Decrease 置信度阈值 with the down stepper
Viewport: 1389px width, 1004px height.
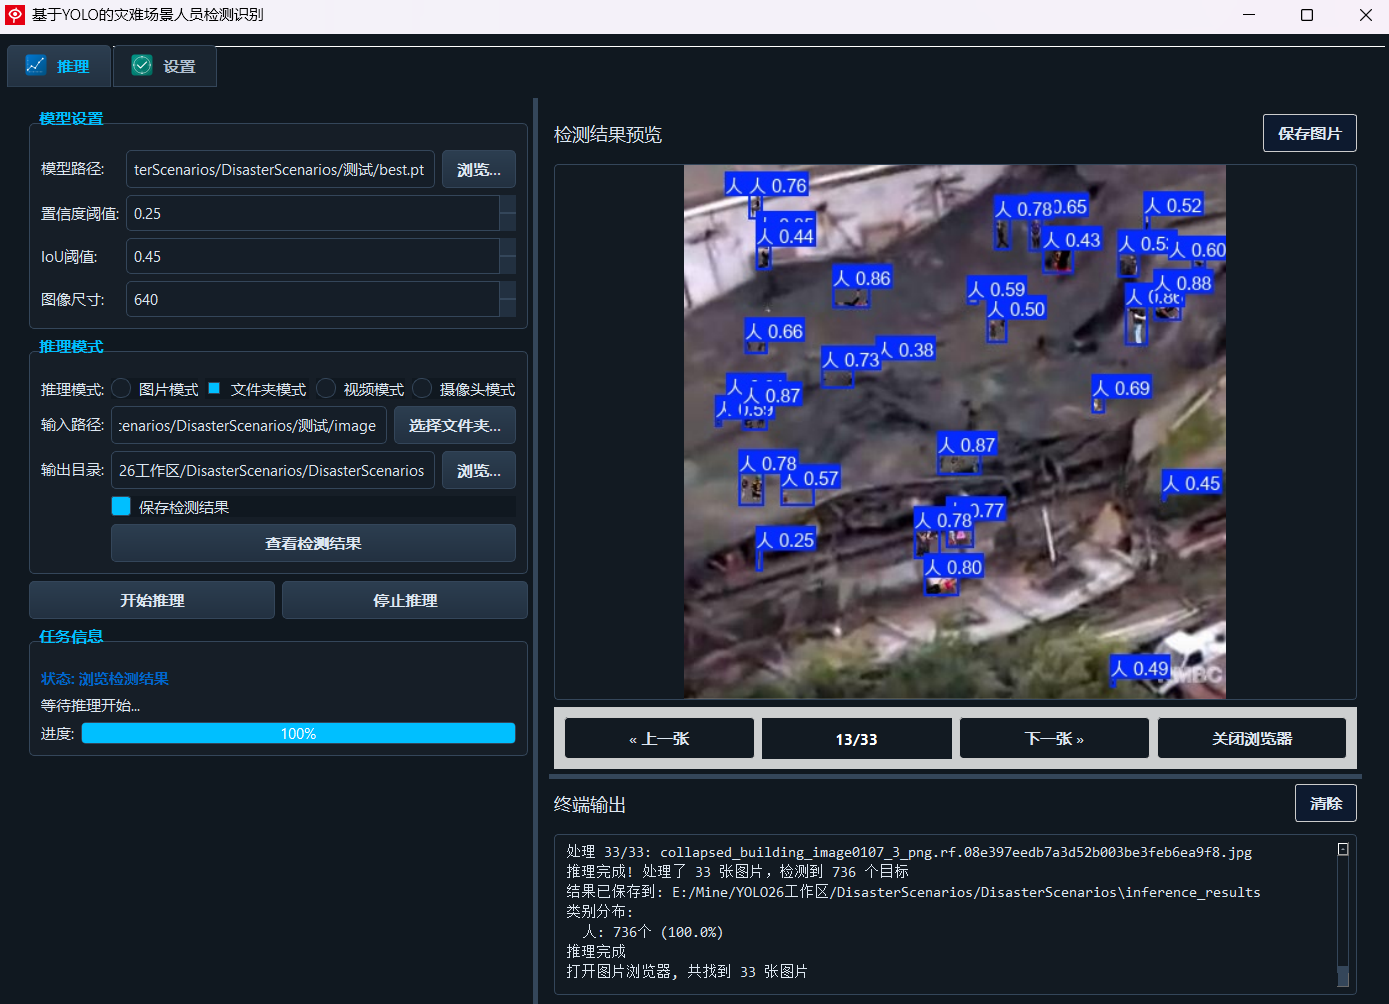[x=507, y=222]
